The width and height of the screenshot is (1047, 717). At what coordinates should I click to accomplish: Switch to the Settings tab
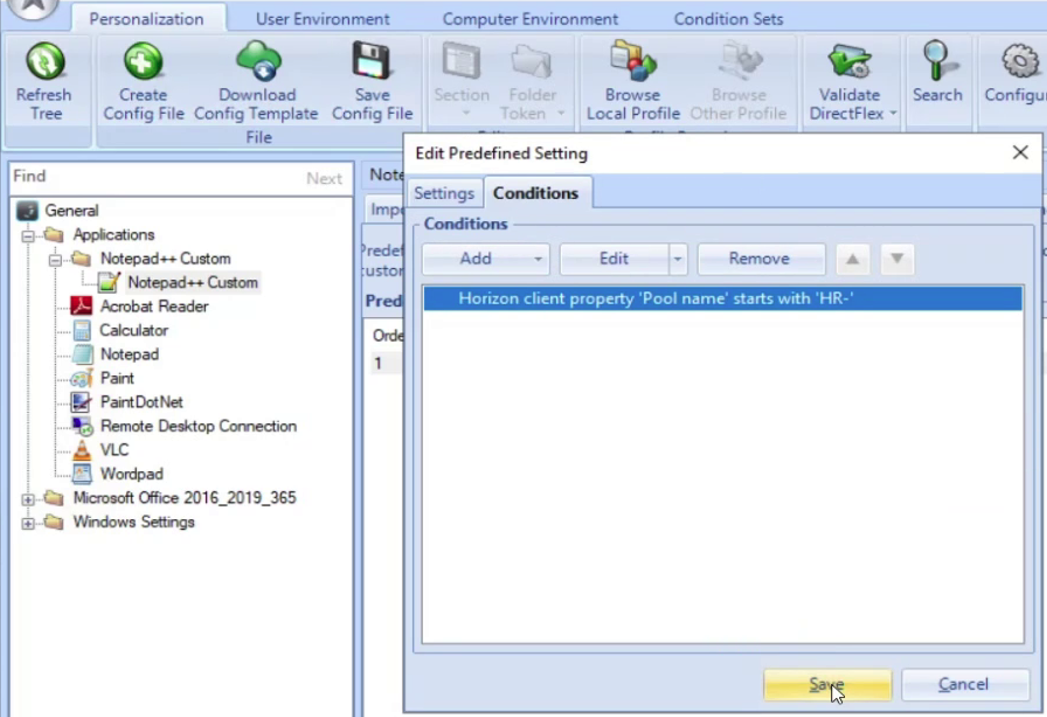click(443, 193)
